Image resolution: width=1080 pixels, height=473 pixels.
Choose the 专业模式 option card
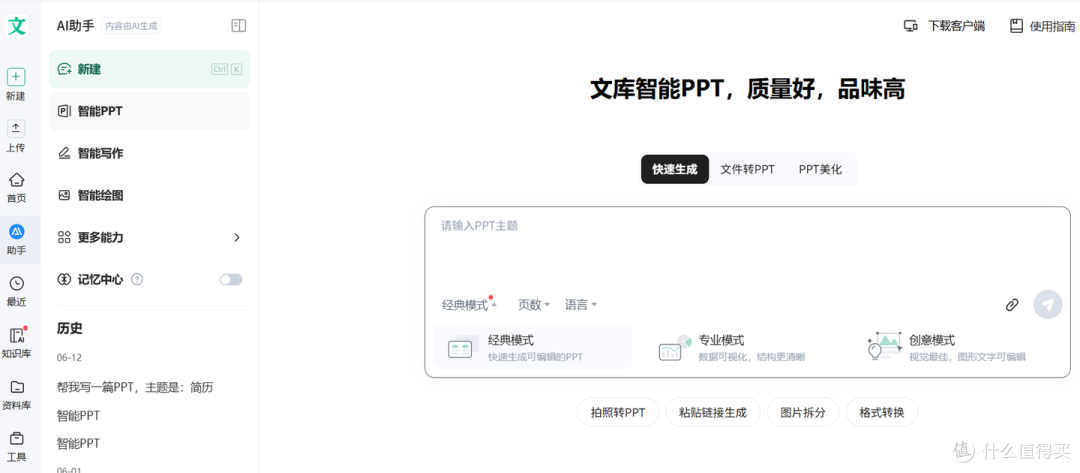tap(744, 348)
